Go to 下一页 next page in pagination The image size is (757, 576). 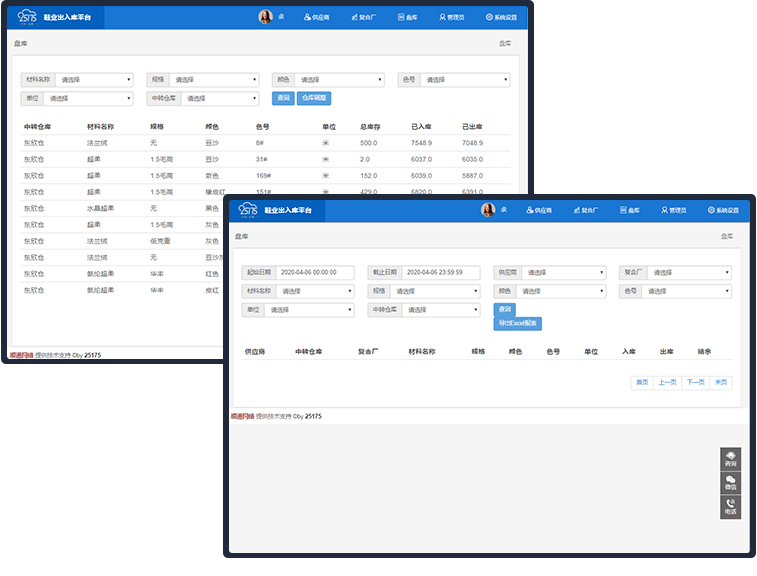[x=695, y=382]
